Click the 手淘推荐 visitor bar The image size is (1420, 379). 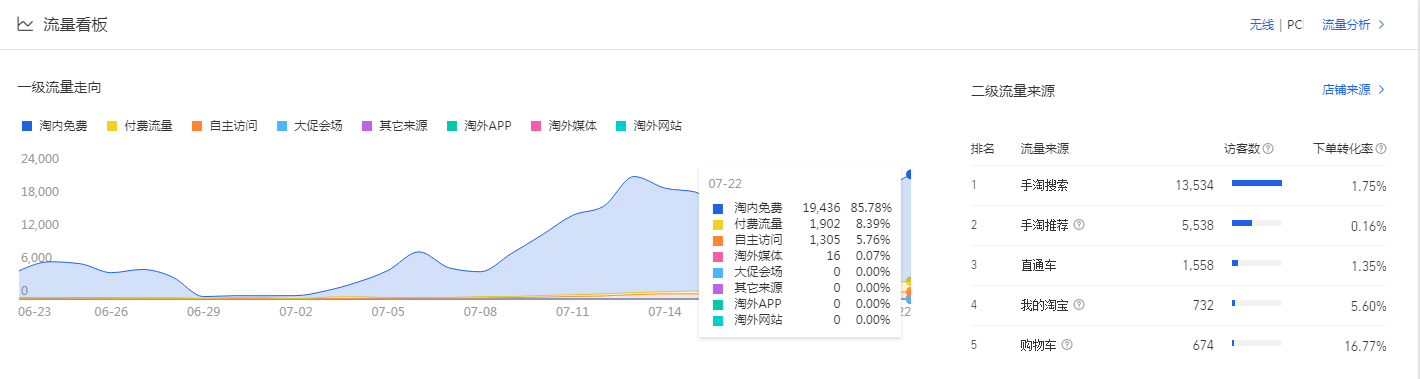(1257, 223)
